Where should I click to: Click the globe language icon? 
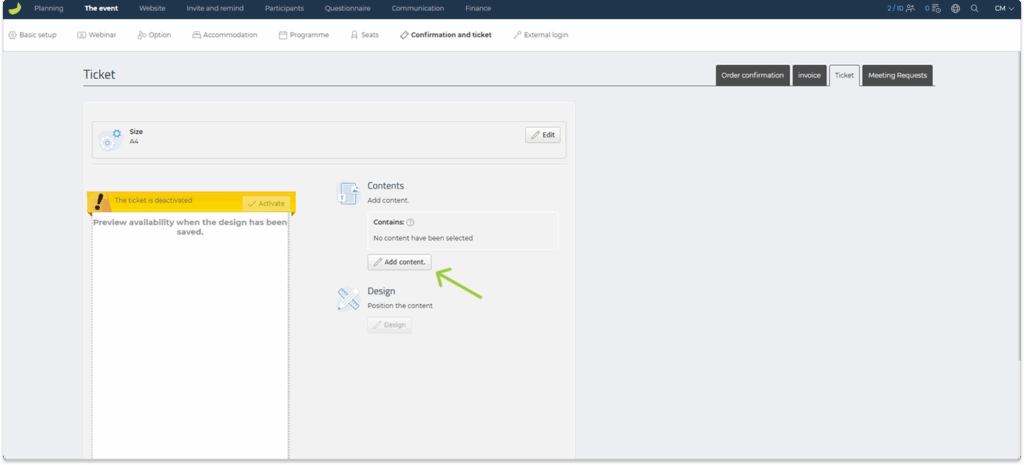pyautogui.click(x=955, y=8)
